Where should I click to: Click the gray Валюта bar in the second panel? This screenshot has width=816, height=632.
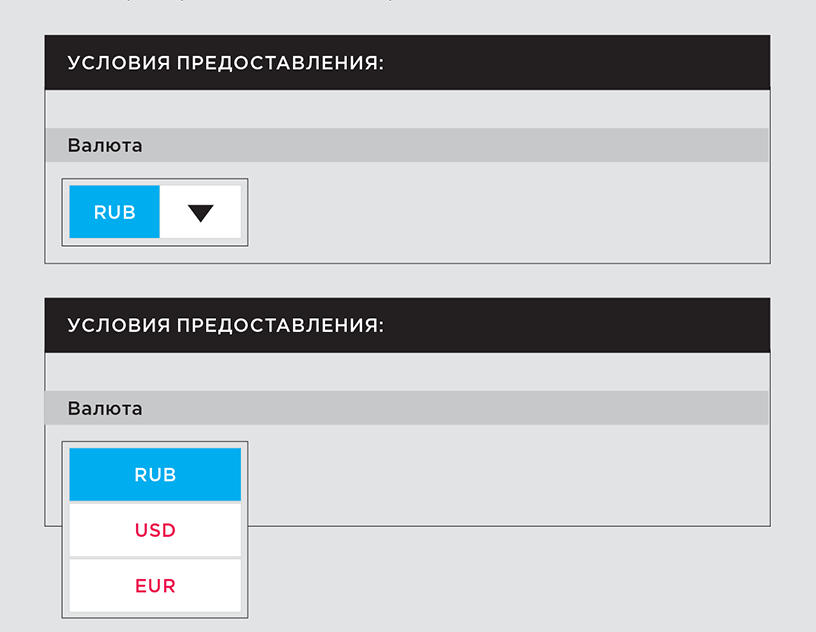click(407, 408)
